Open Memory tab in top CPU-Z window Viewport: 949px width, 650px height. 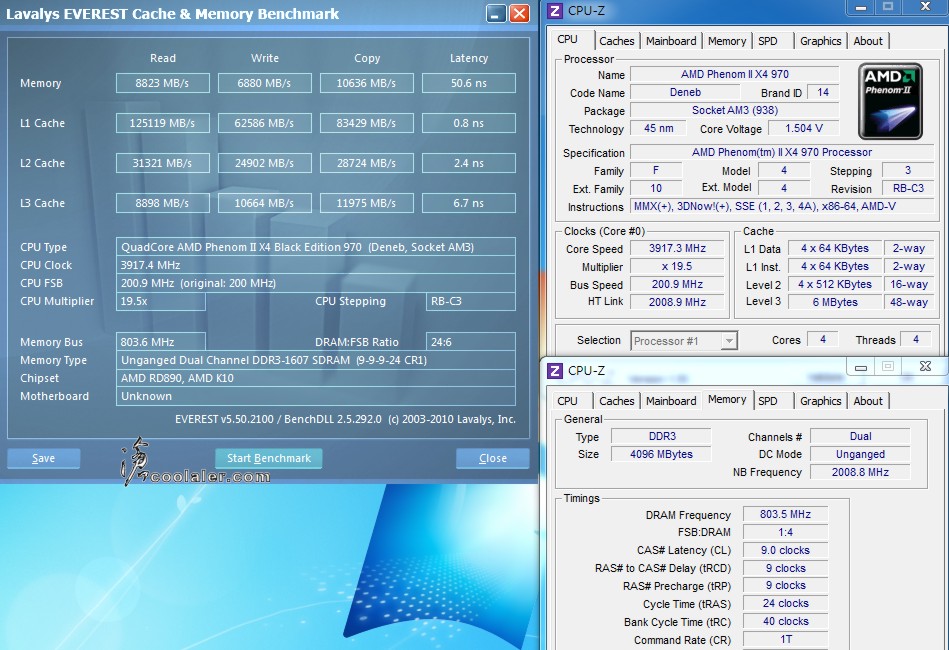(x=726, y=41)
